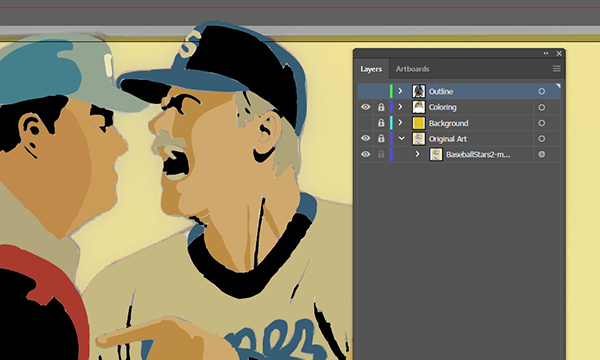Switch to the Artboards tab
The height and width of the screenshot is (360, 600).
(412, 69)
